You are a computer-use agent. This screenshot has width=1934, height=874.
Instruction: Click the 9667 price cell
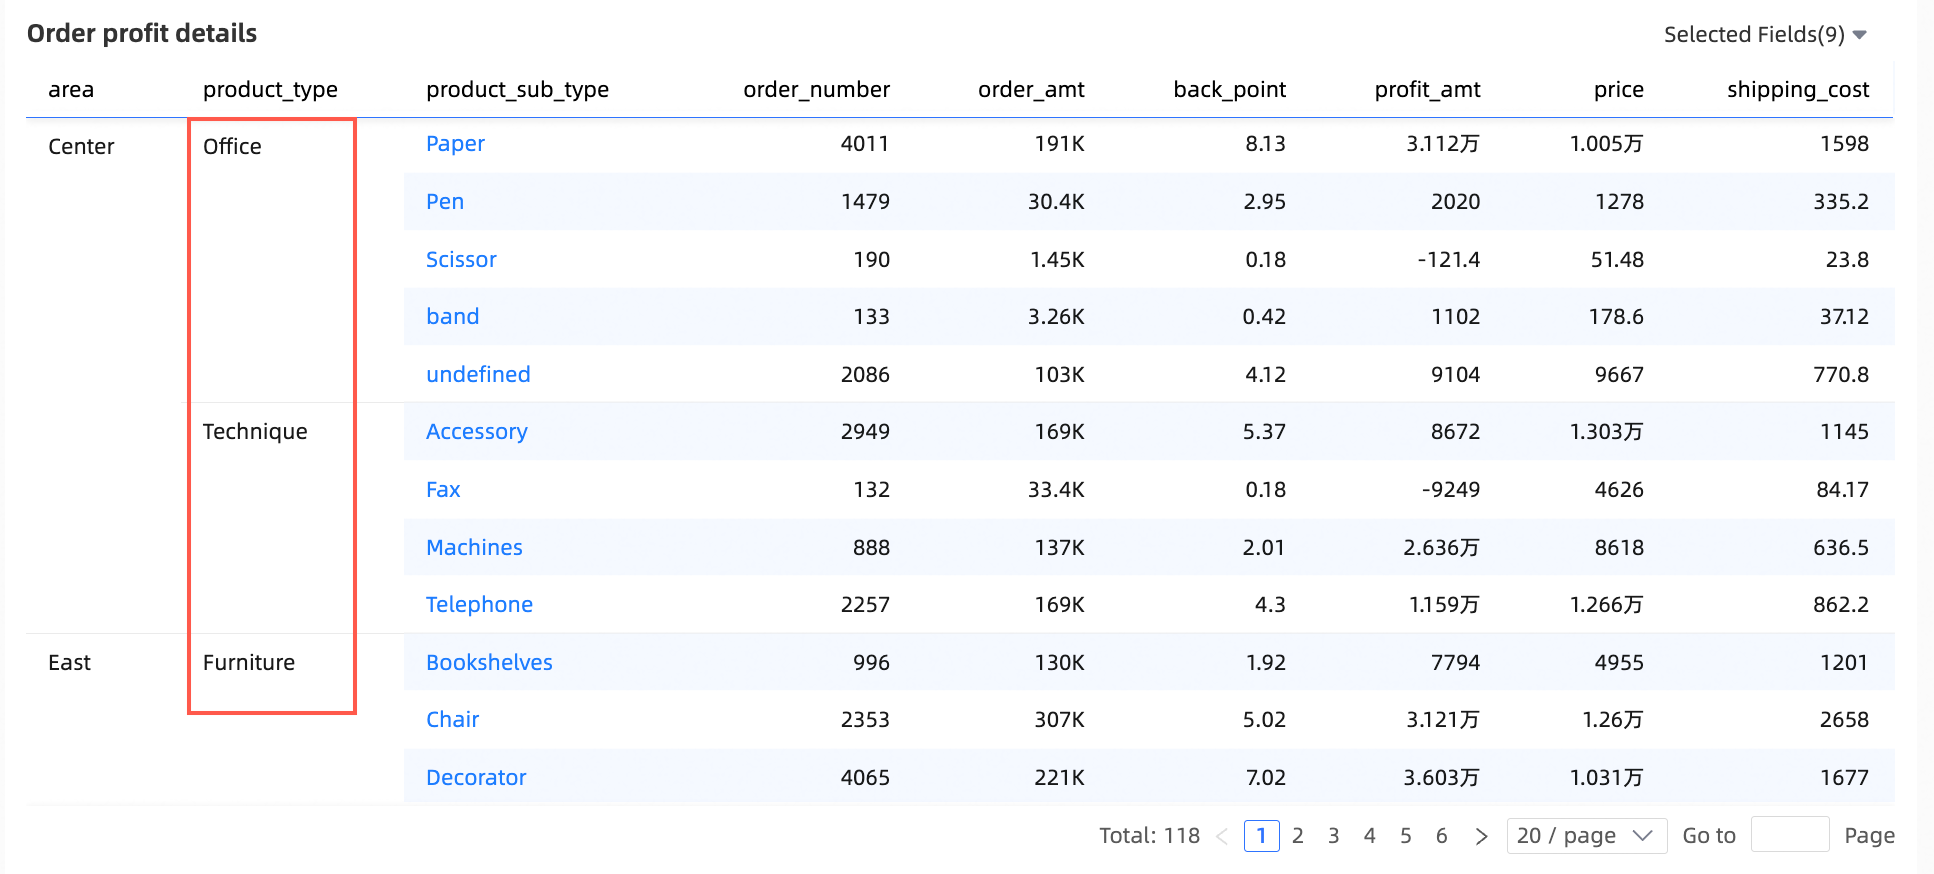click(1619, 374)
